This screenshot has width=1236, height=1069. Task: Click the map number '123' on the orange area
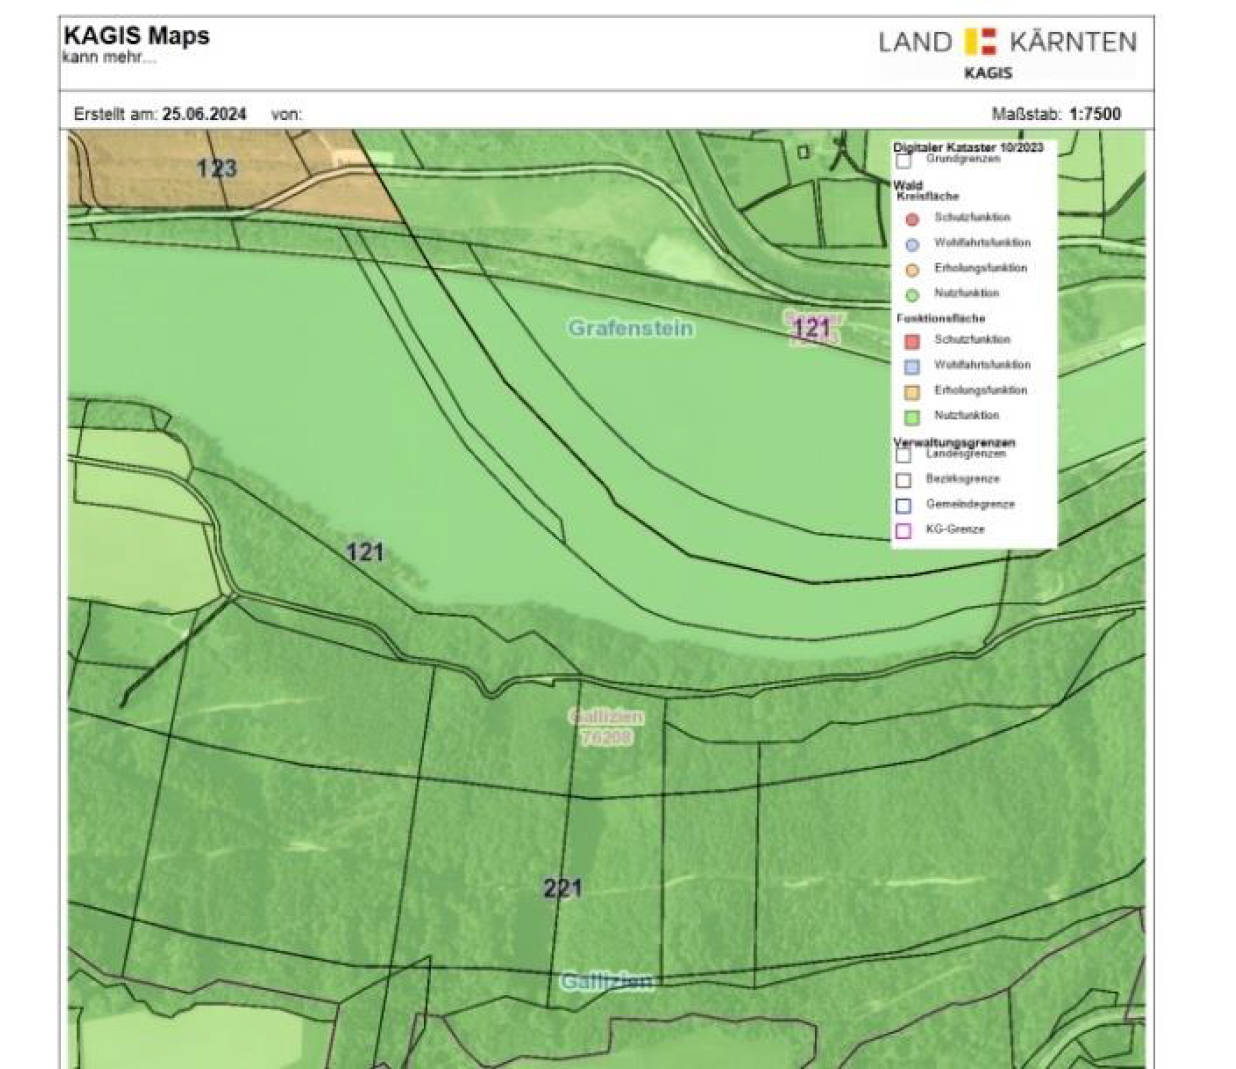click(x=217, y=168)
